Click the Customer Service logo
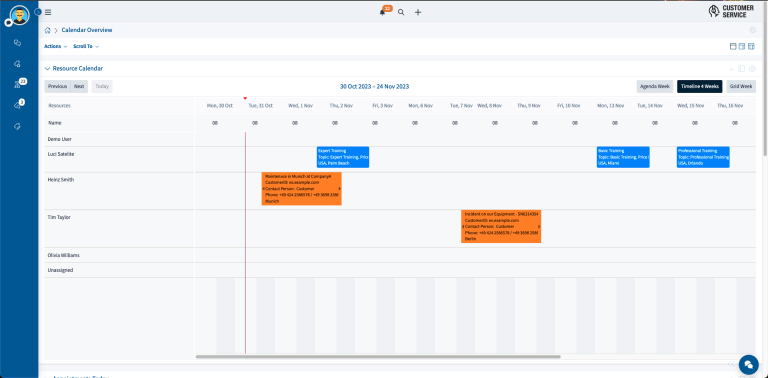The image size is (768, 378). click(x=731, y=12)
